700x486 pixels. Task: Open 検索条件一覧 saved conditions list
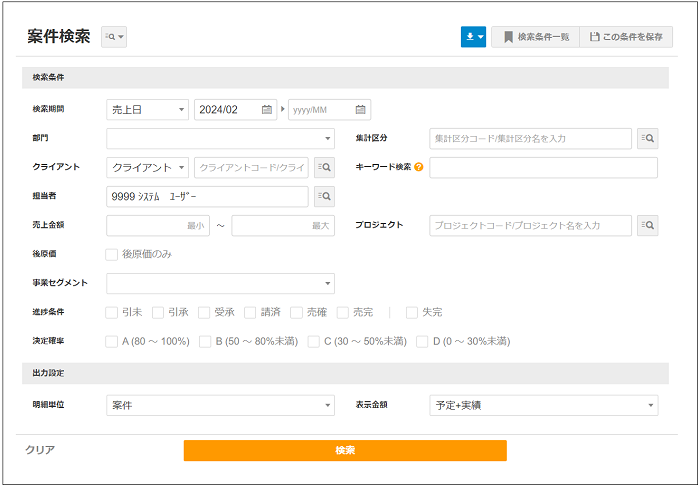pos(535,37)
